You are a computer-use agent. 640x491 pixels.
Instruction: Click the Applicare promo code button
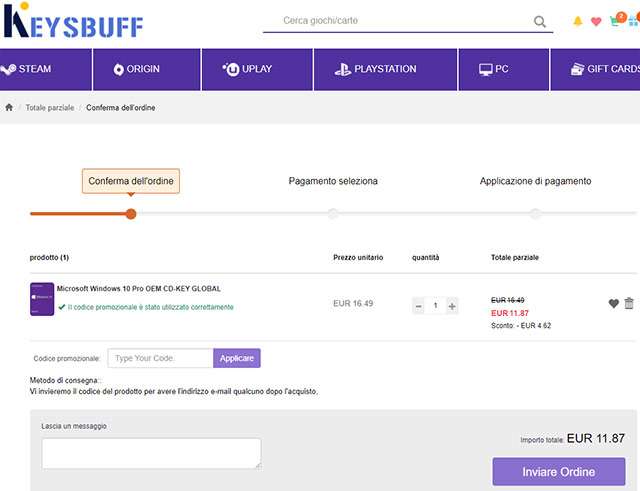coord(237,358)
